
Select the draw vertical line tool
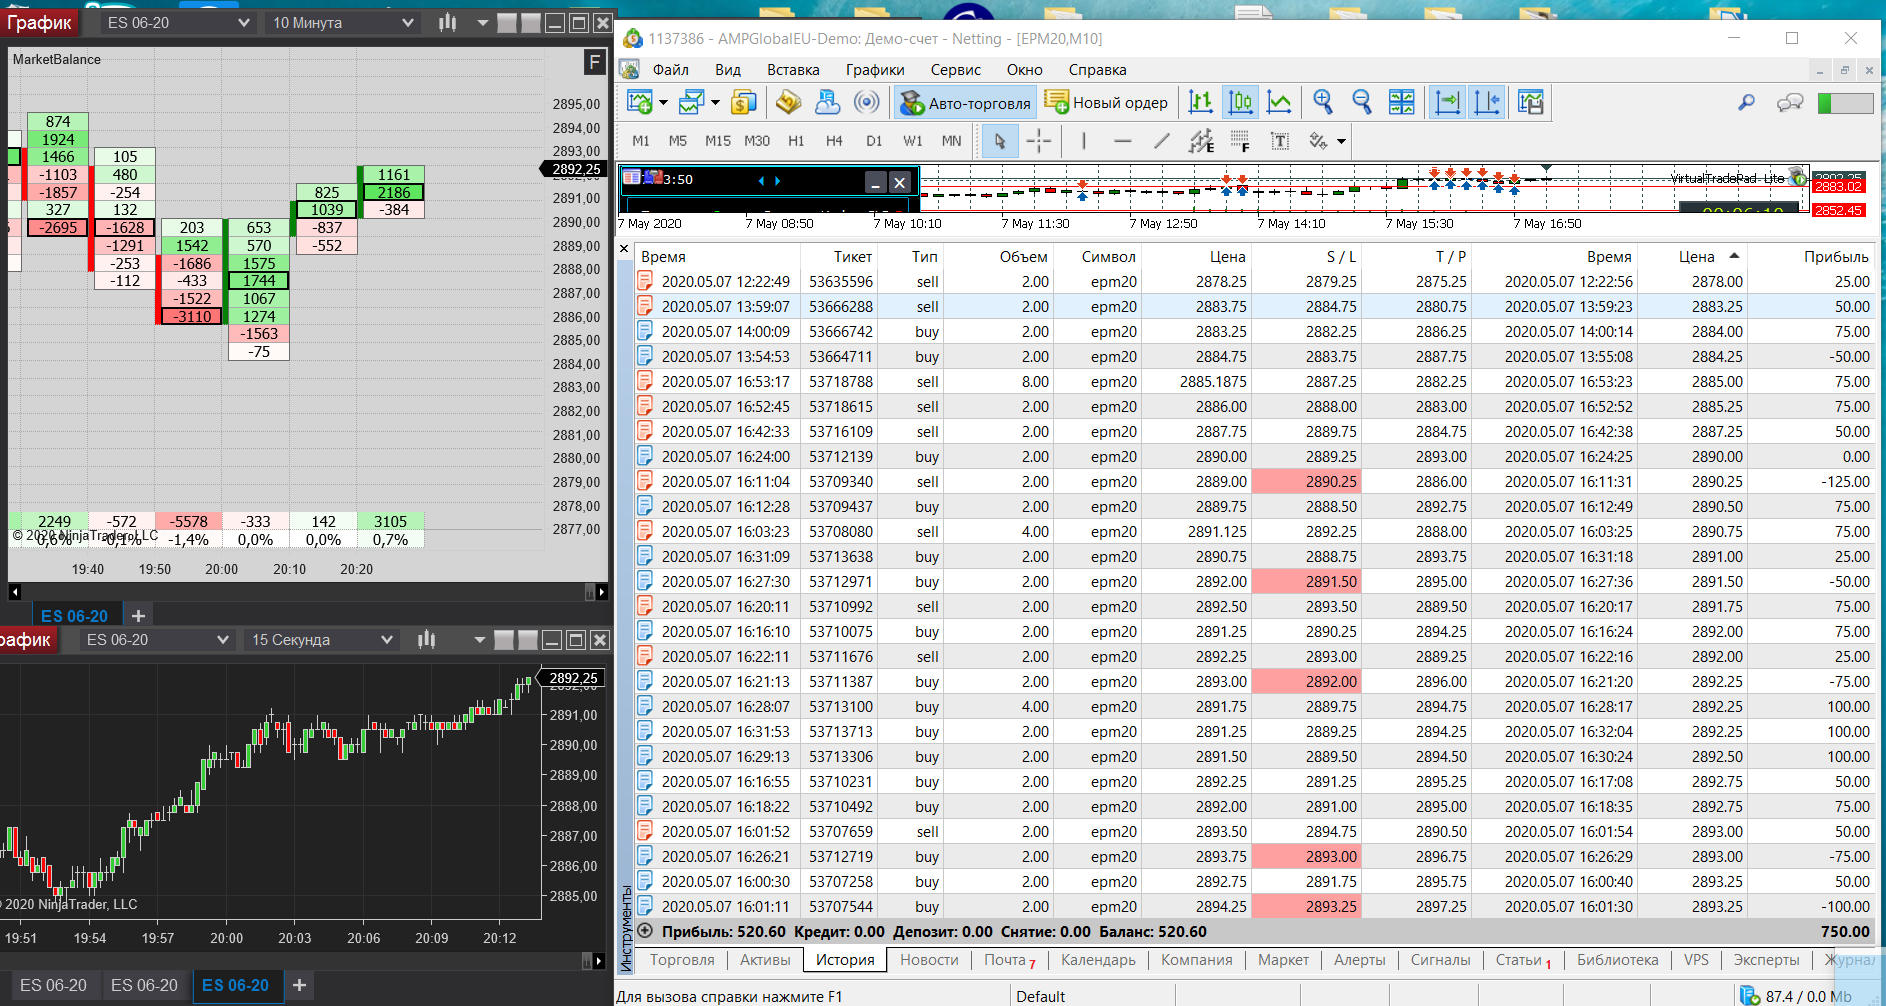(x=1084, y=141)
